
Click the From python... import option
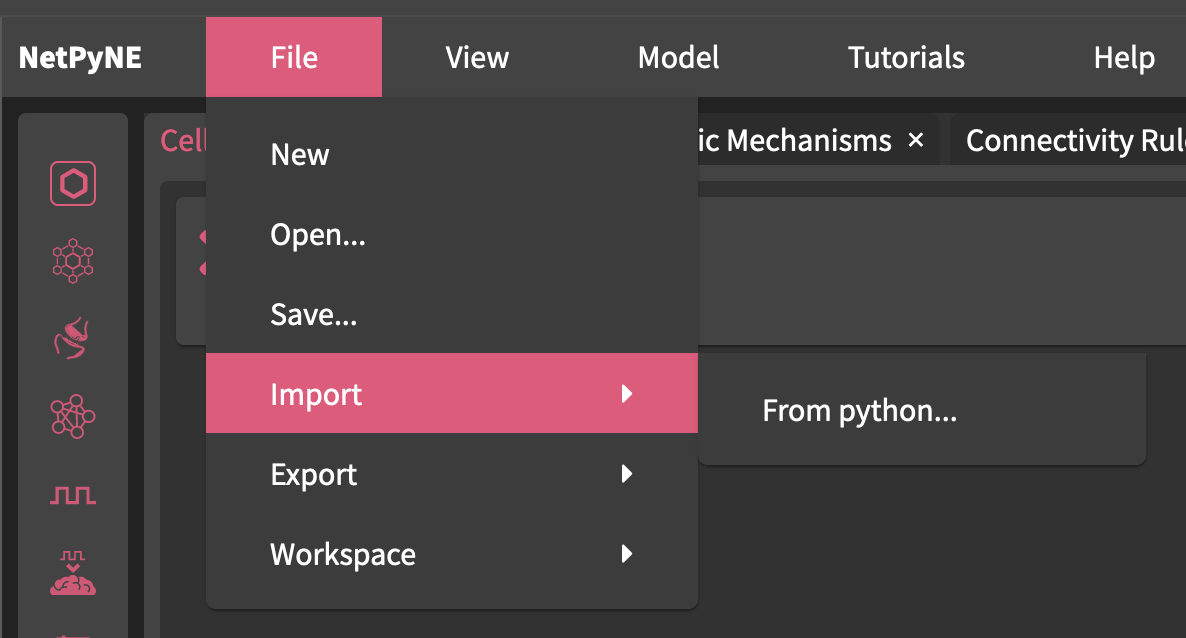coord(860,411)
